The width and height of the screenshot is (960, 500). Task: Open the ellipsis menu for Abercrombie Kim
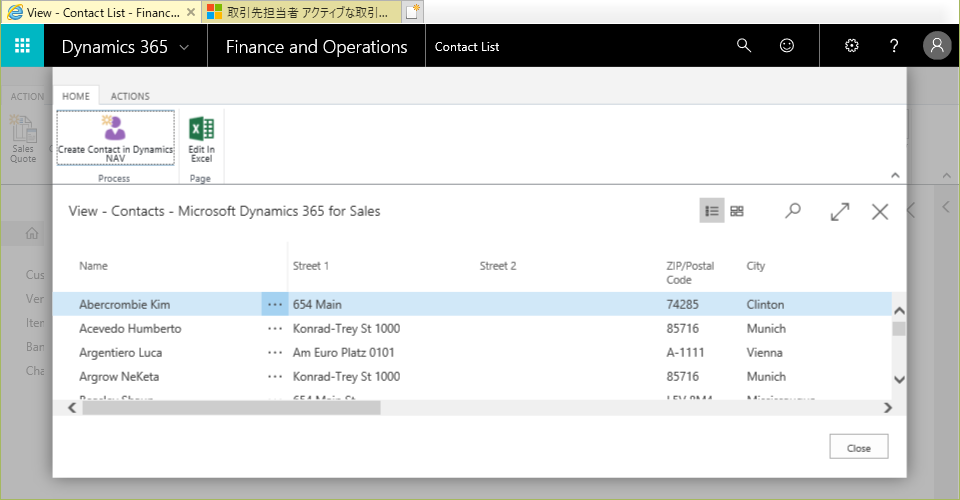[275, 304]
